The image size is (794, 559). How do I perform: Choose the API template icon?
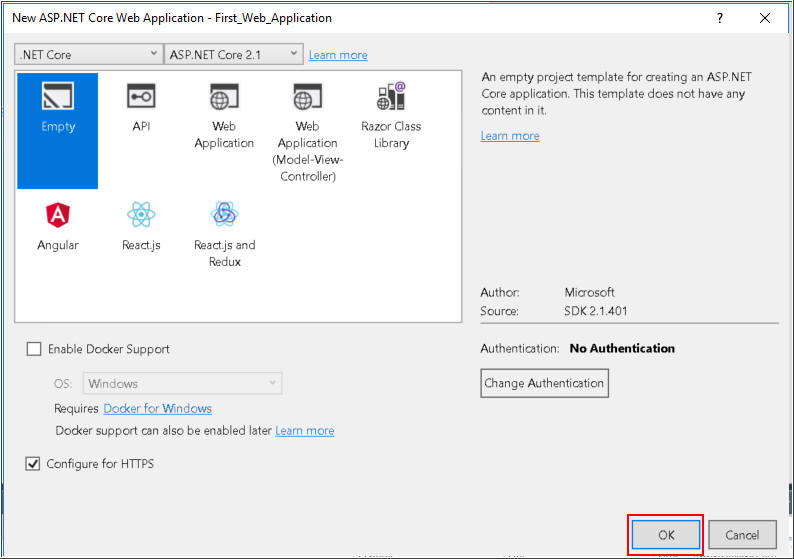point(141,96)
